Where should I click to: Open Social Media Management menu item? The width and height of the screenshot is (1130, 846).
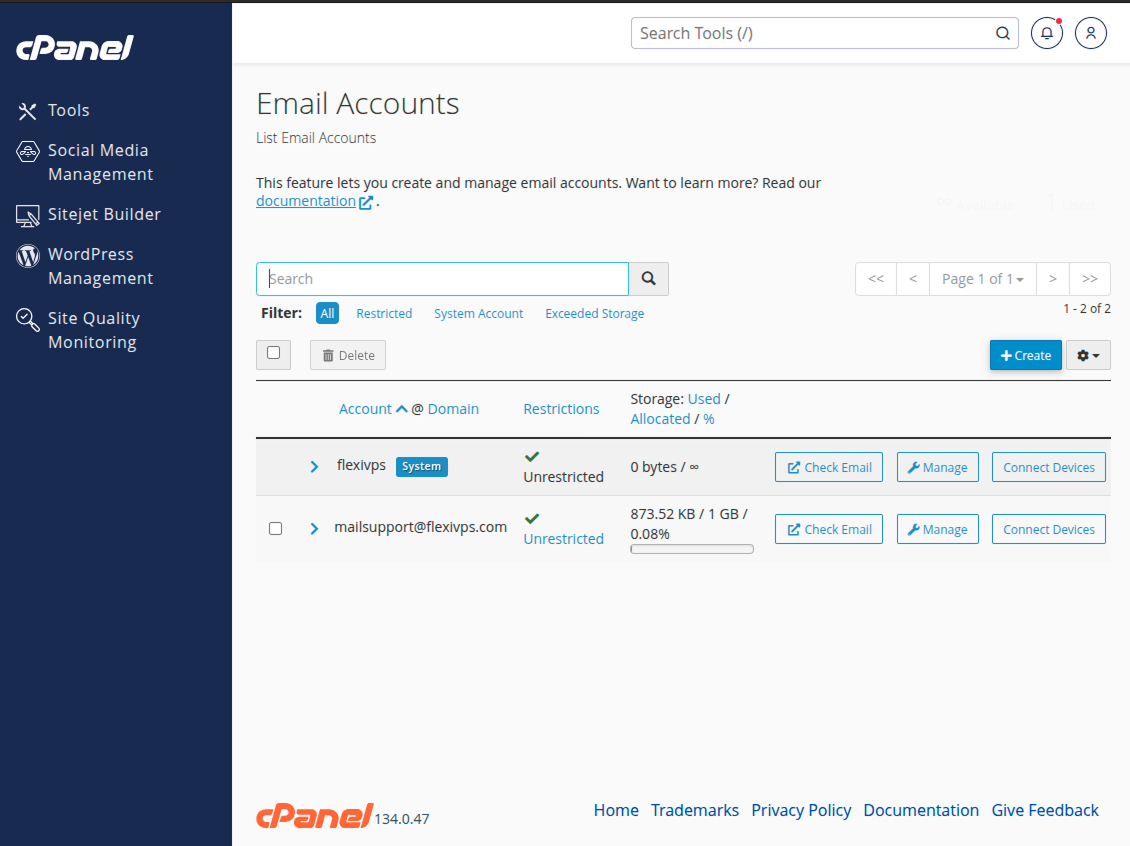click(x=100, y=162)
